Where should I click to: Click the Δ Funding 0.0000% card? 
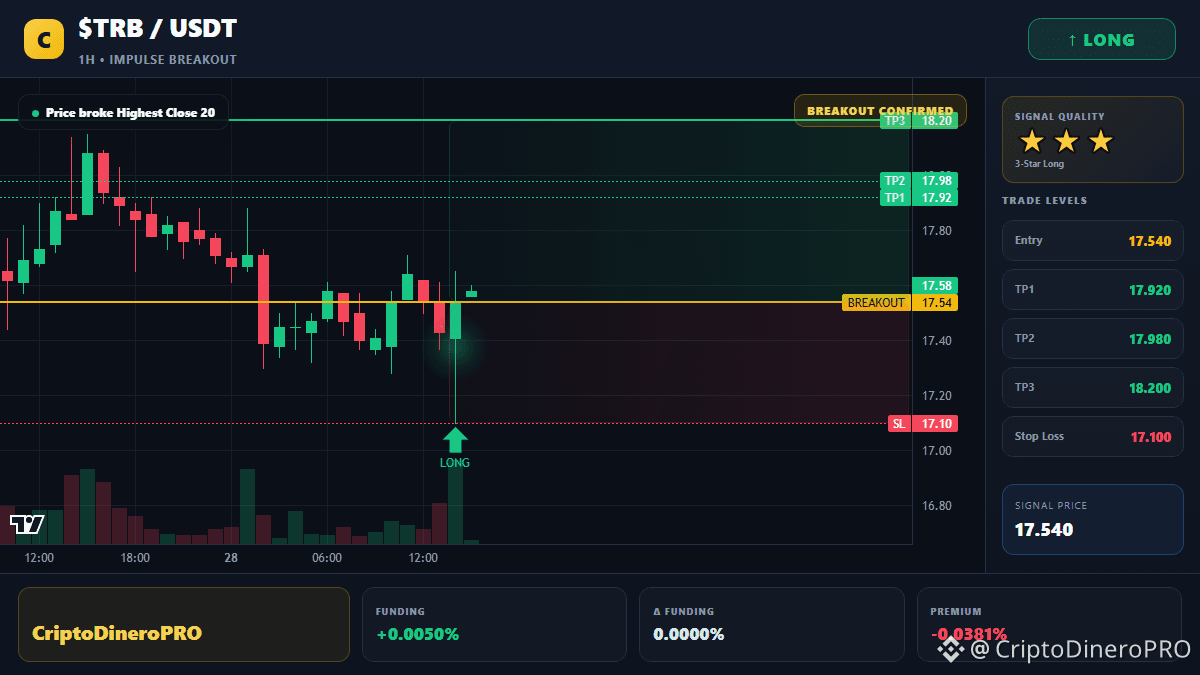pyautogui.click(x=771, y=624)
